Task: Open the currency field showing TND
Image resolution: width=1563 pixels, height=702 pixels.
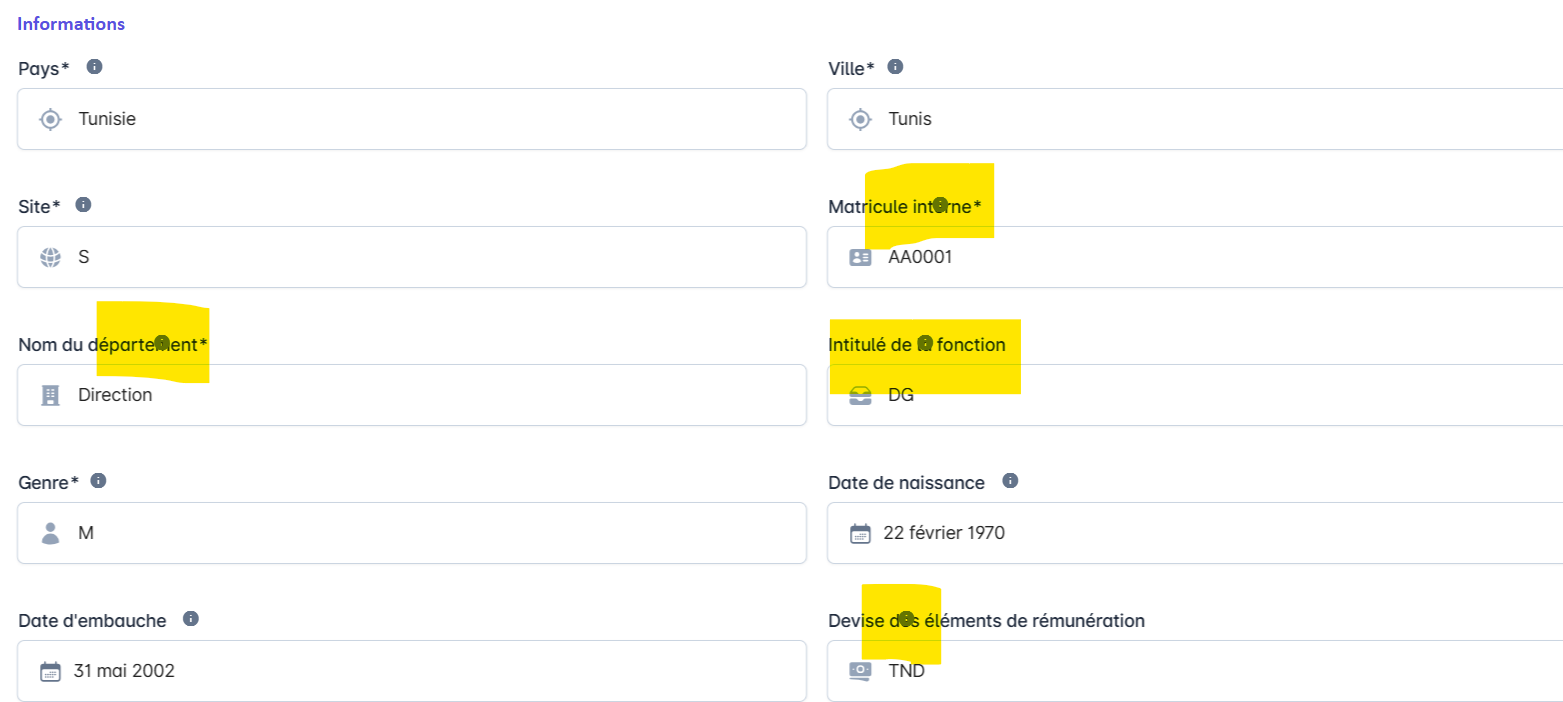Action: (1195, 671)
